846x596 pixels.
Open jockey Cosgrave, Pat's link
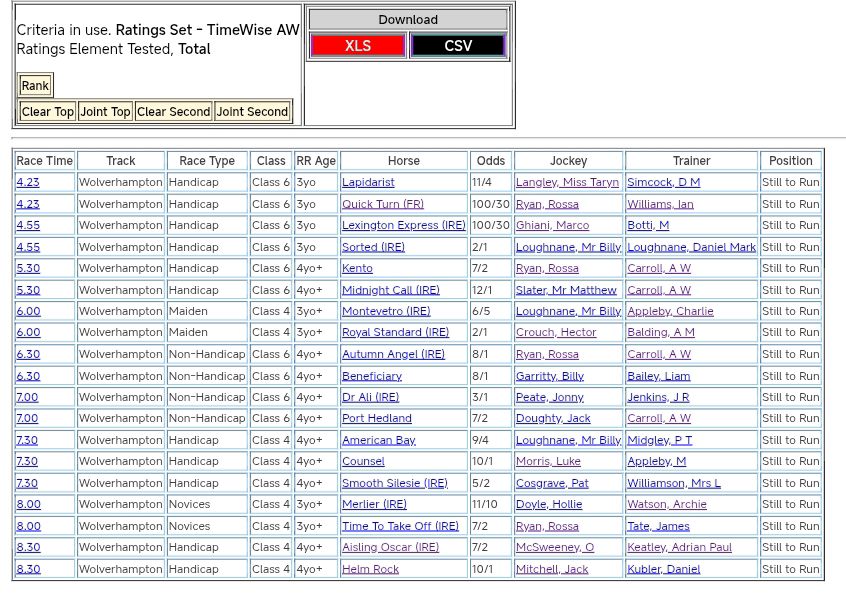pos(552,483)
